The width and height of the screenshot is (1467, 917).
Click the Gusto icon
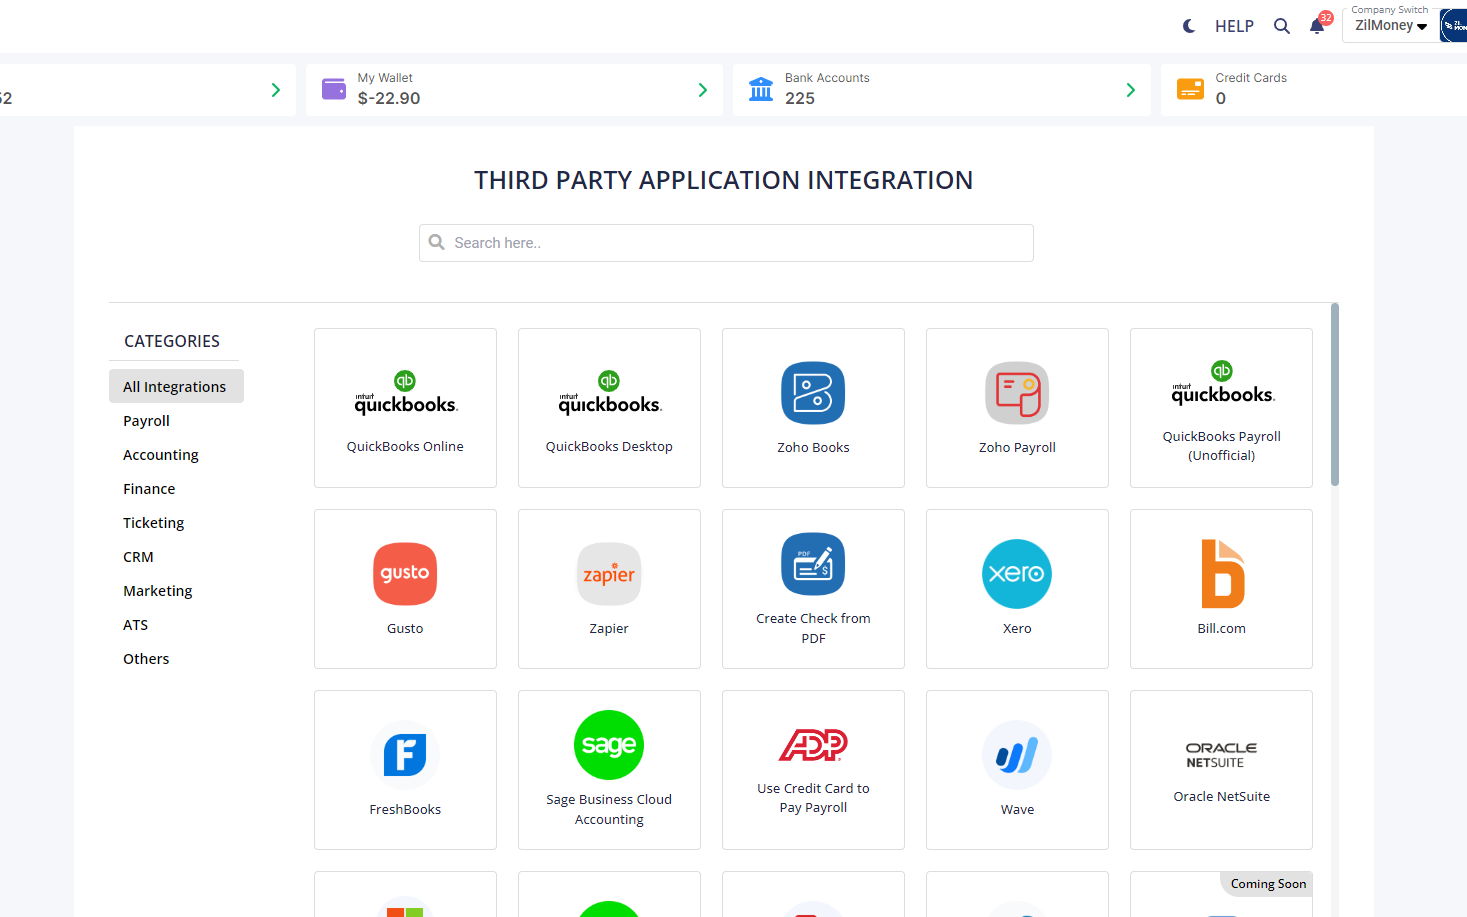(x=405, y=574)
